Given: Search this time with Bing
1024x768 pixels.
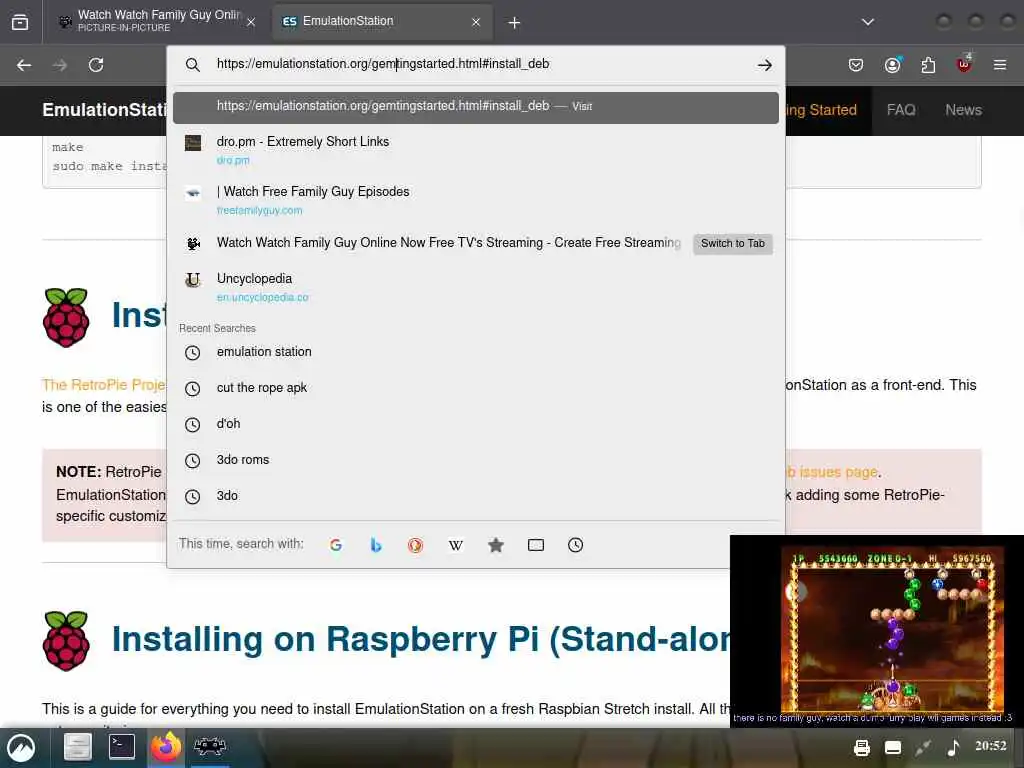Looking at the screenshot, I should pyautogui.click(x=376, y=545).
